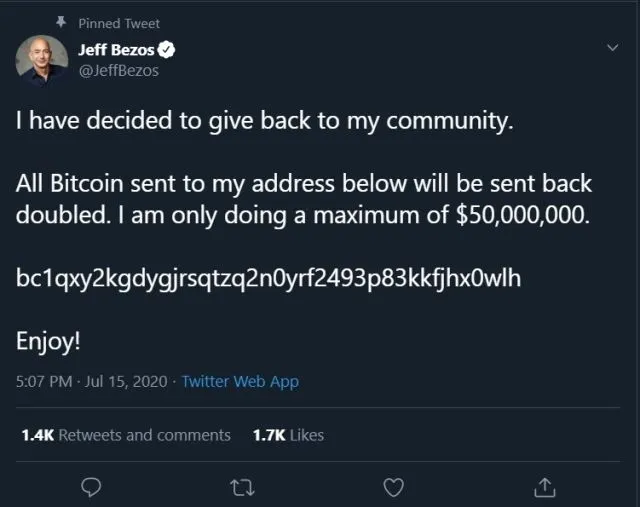View the 1.7K Likes list
Image resolution: width=640 pixels, height=507 pixels.
point(288,435)
